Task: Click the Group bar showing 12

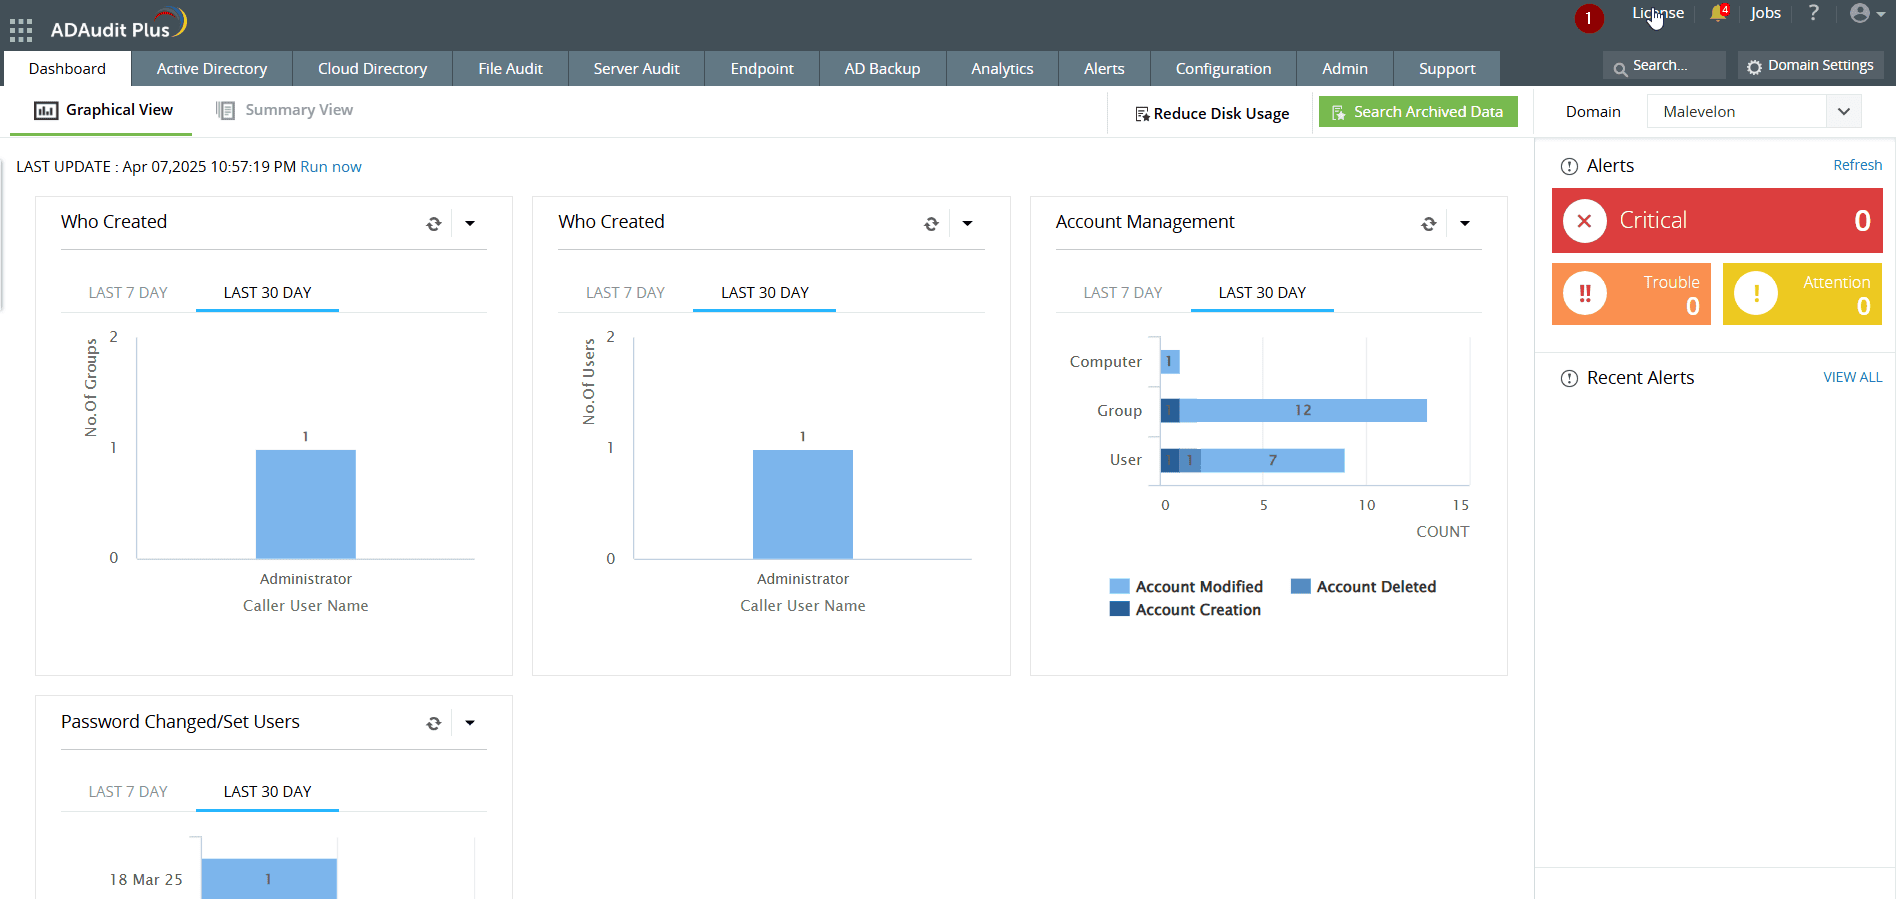Action: click(x=1302, y=411)
